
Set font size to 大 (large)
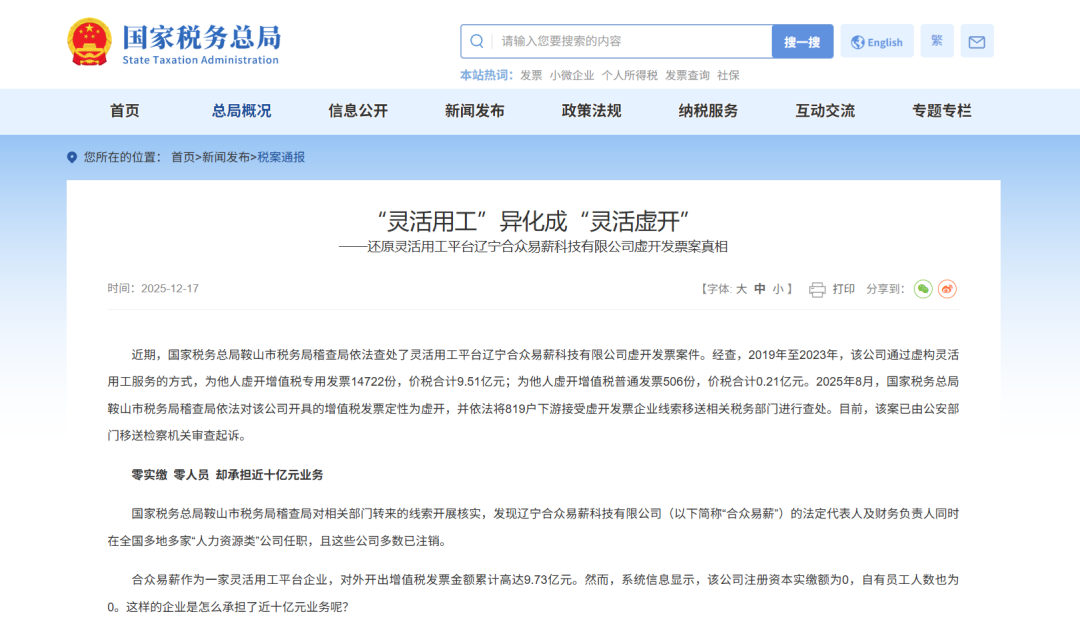[x=741, y=289]
